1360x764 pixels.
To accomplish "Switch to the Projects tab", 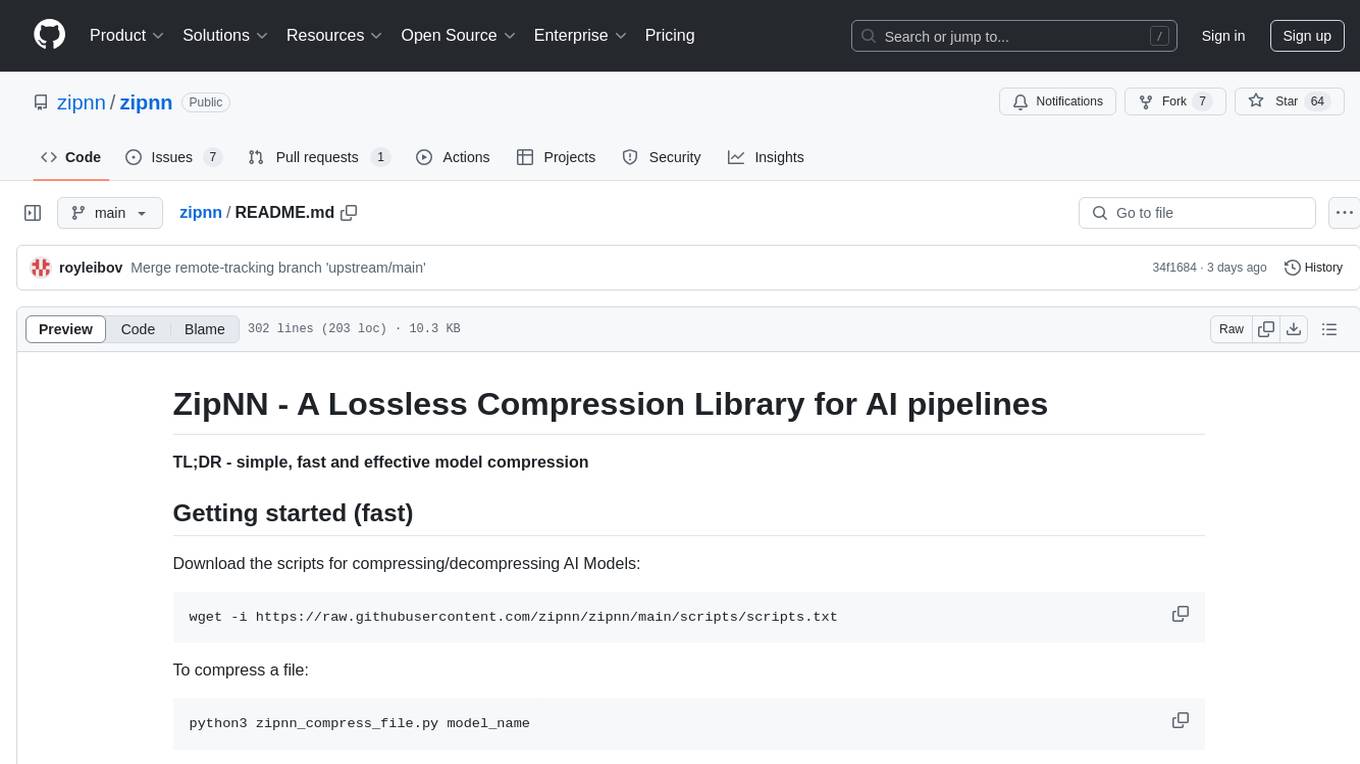I will point(556,157).
